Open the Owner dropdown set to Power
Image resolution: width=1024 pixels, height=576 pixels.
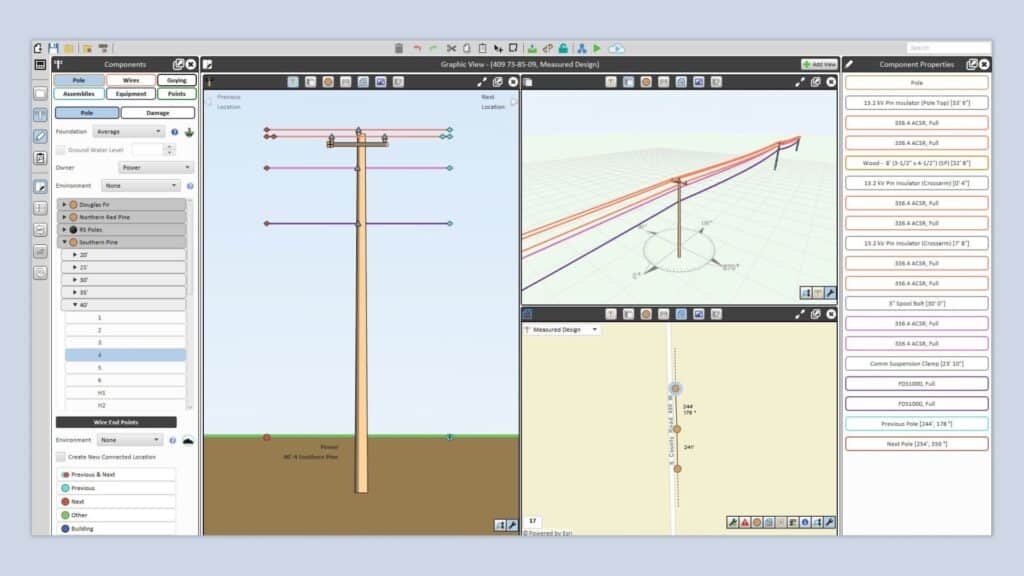click(x=155, y=167)
